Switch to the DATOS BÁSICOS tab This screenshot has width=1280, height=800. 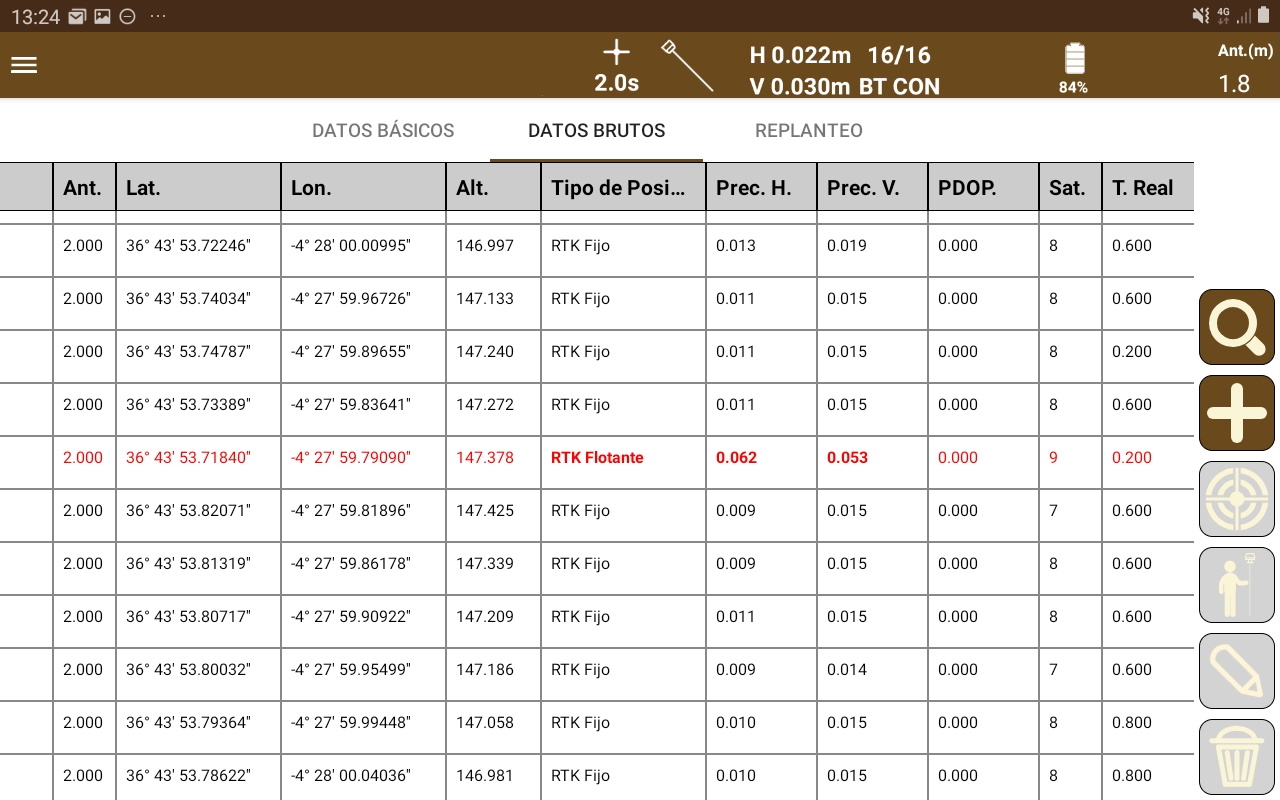(x=383, y=131)
